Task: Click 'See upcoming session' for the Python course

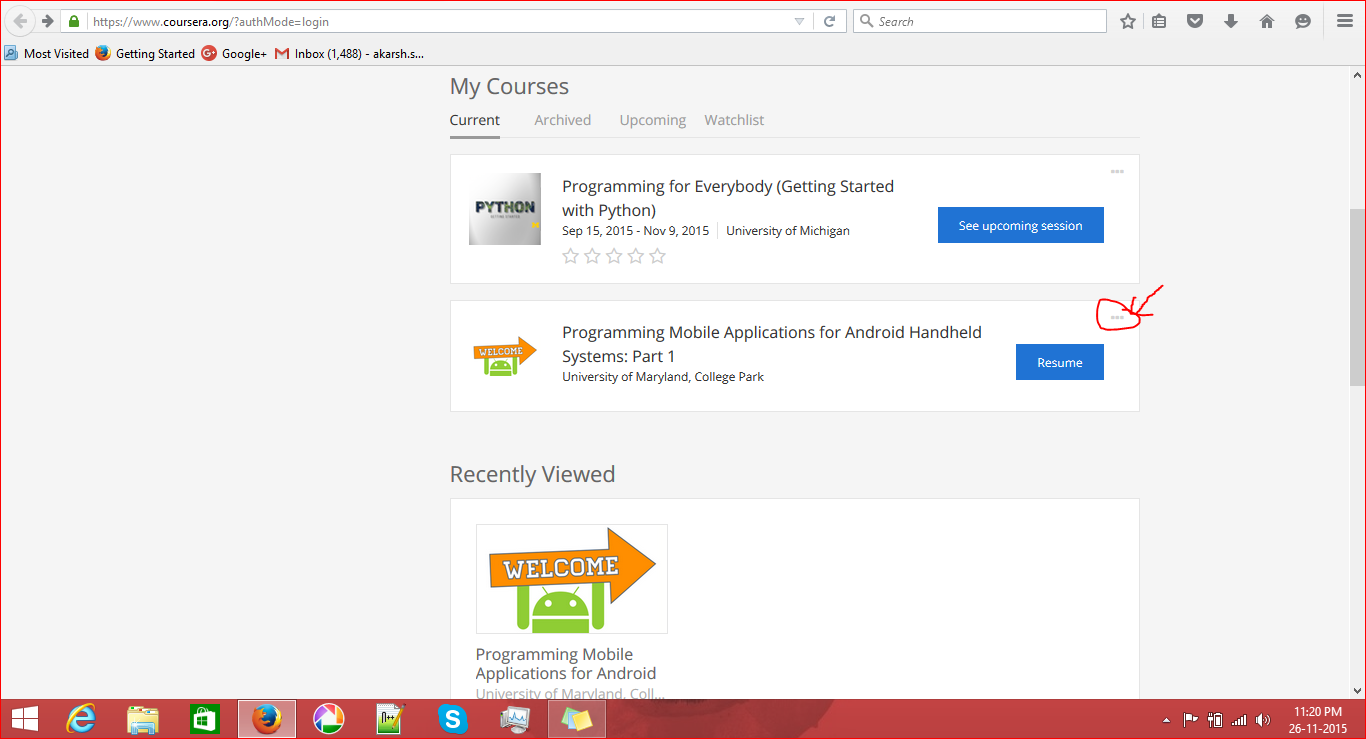Action: click(1020, 225)
